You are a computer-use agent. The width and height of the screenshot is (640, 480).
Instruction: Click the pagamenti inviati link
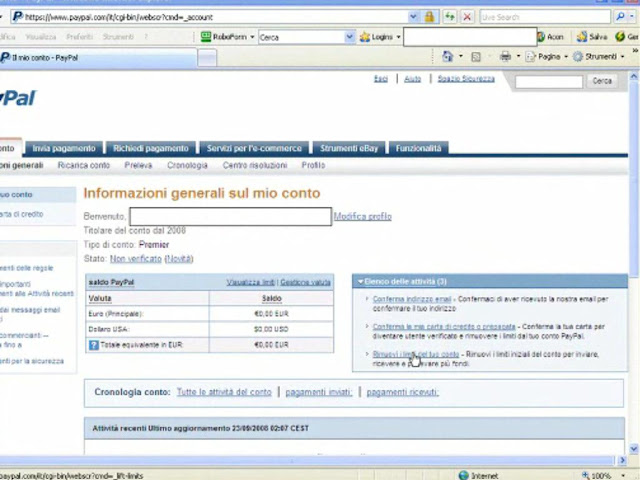[318, 392]
